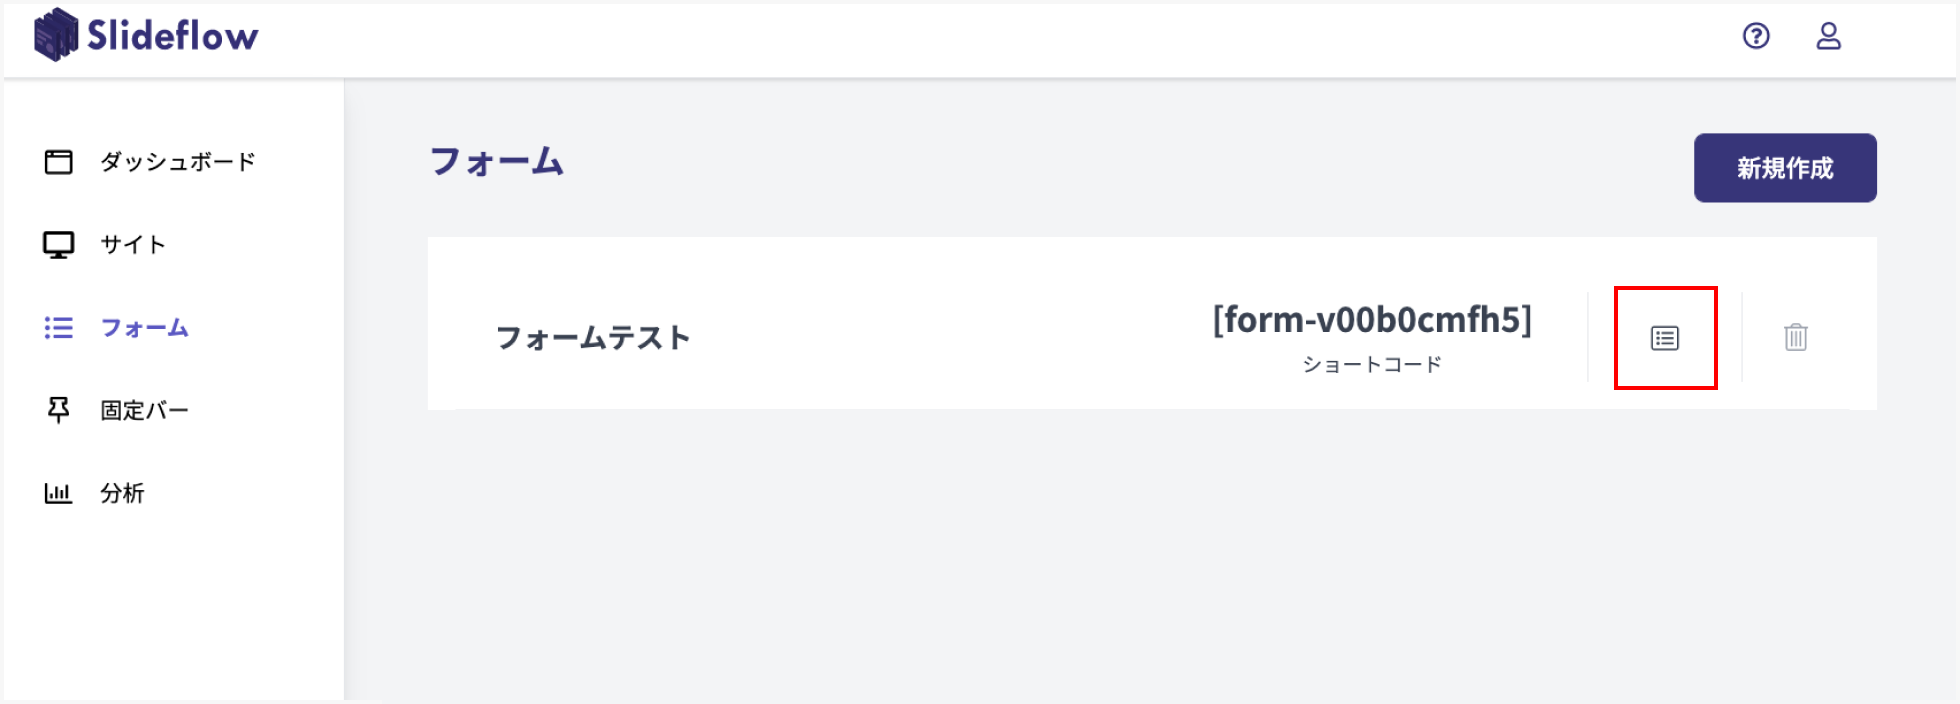
Task: Open the サイト menu item
Action: pos(132,245)
